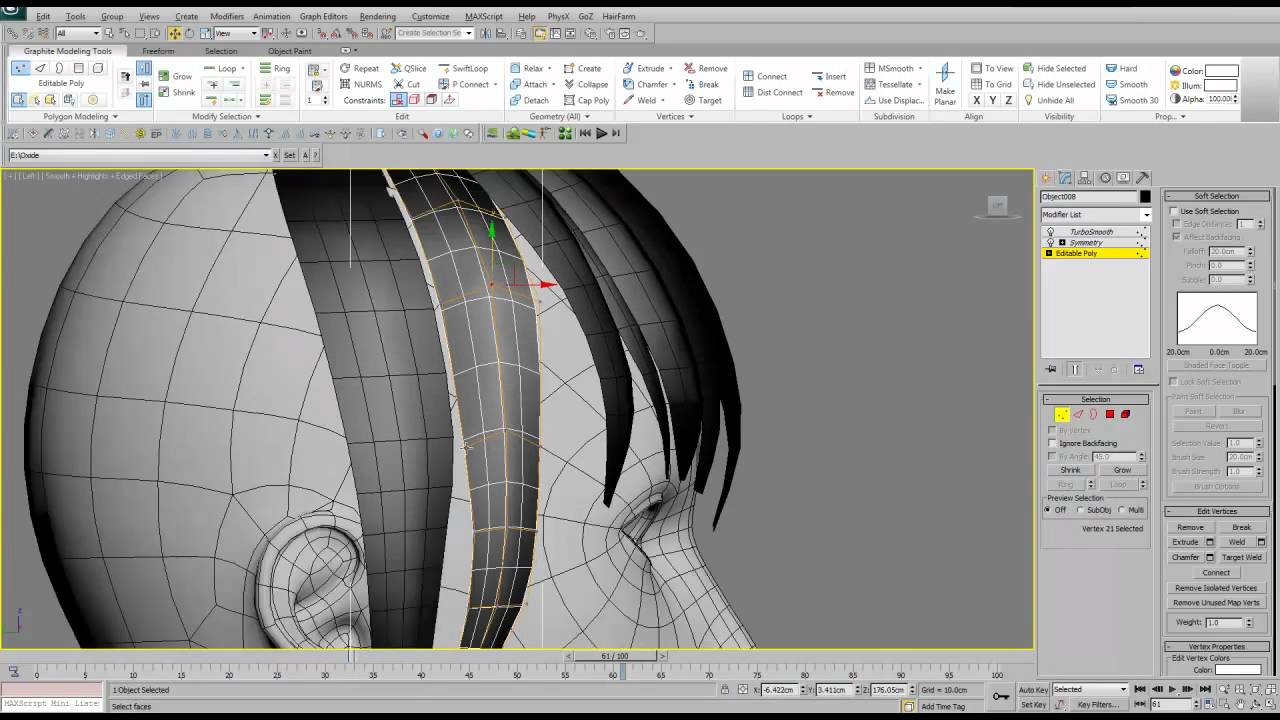
Task: Expand the Modify Selection panel arrow
Action: coord(258,116)
